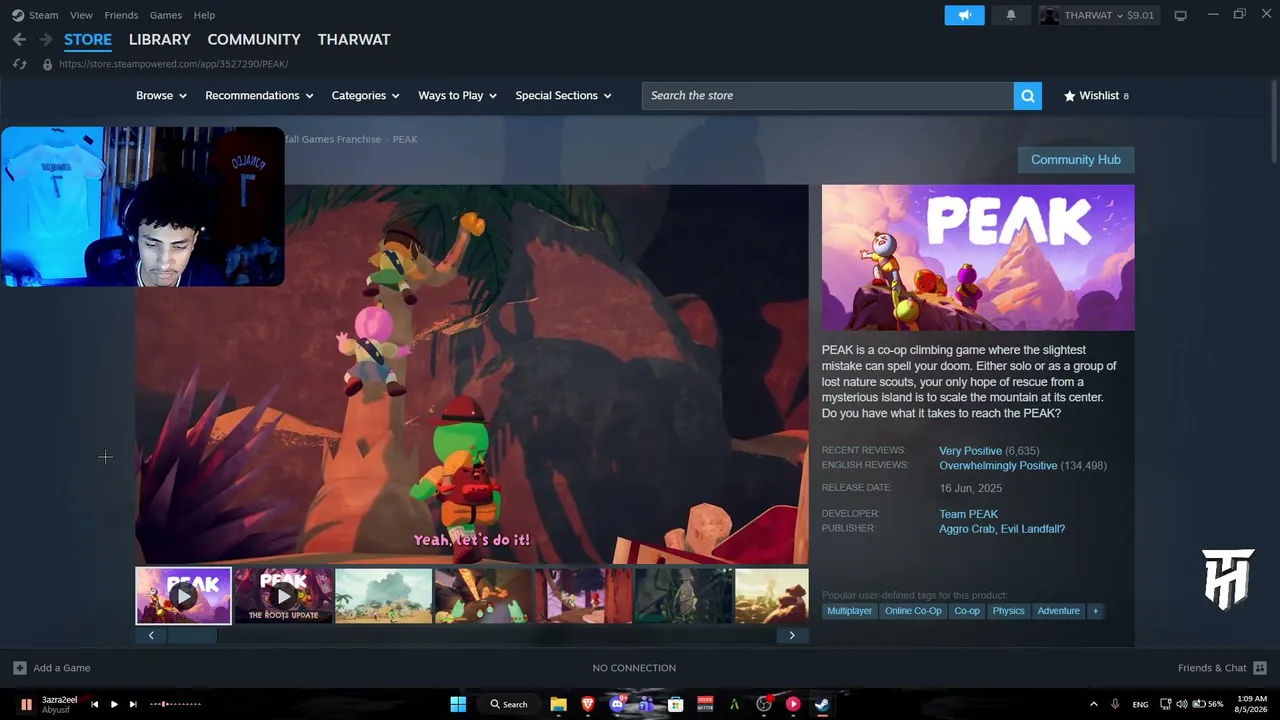The height and width of the screenshot is (720, 1280).
Task: Open the Friends menu
Action: (x=121, y=15)
